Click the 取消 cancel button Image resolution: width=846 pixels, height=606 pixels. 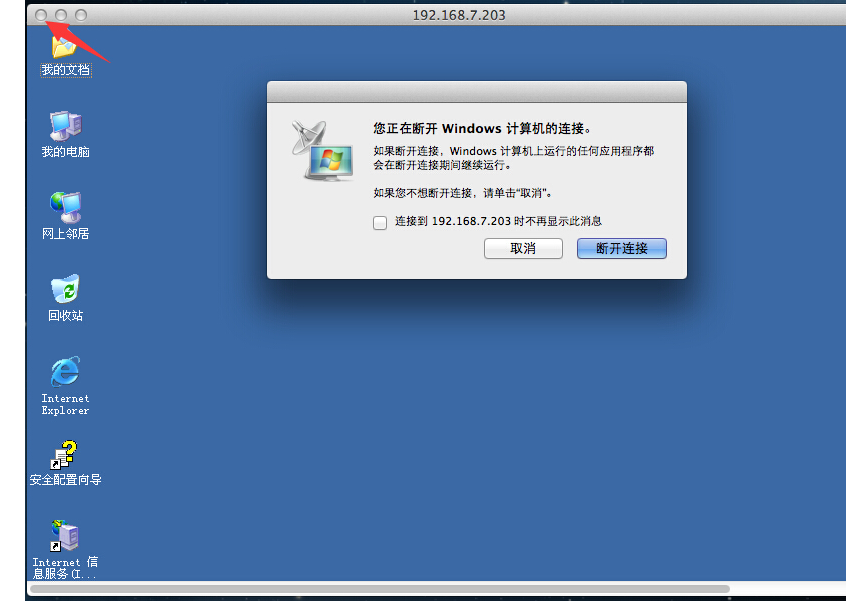click(523, 249)
